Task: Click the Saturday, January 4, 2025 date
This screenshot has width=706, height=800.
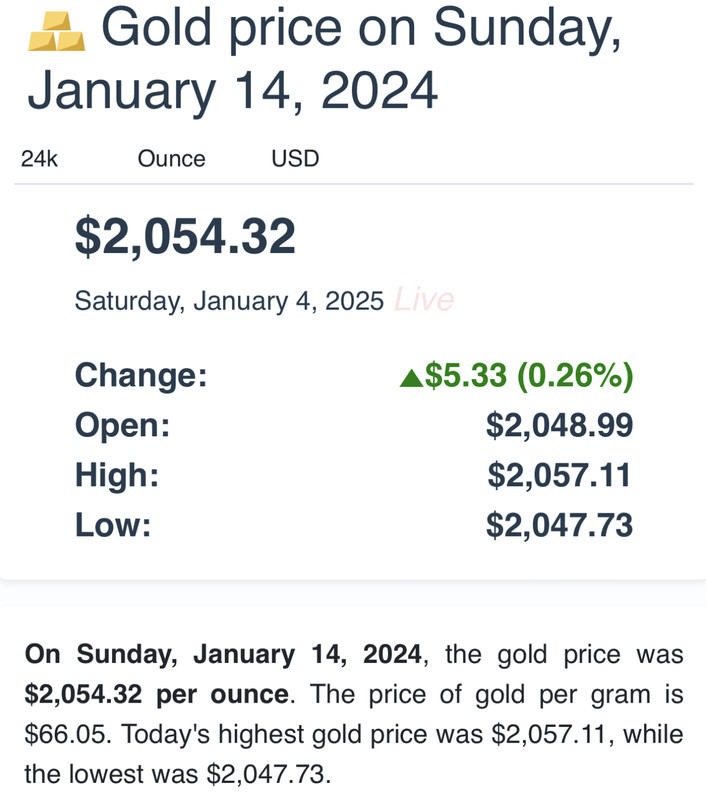Action: coord(229,301)
